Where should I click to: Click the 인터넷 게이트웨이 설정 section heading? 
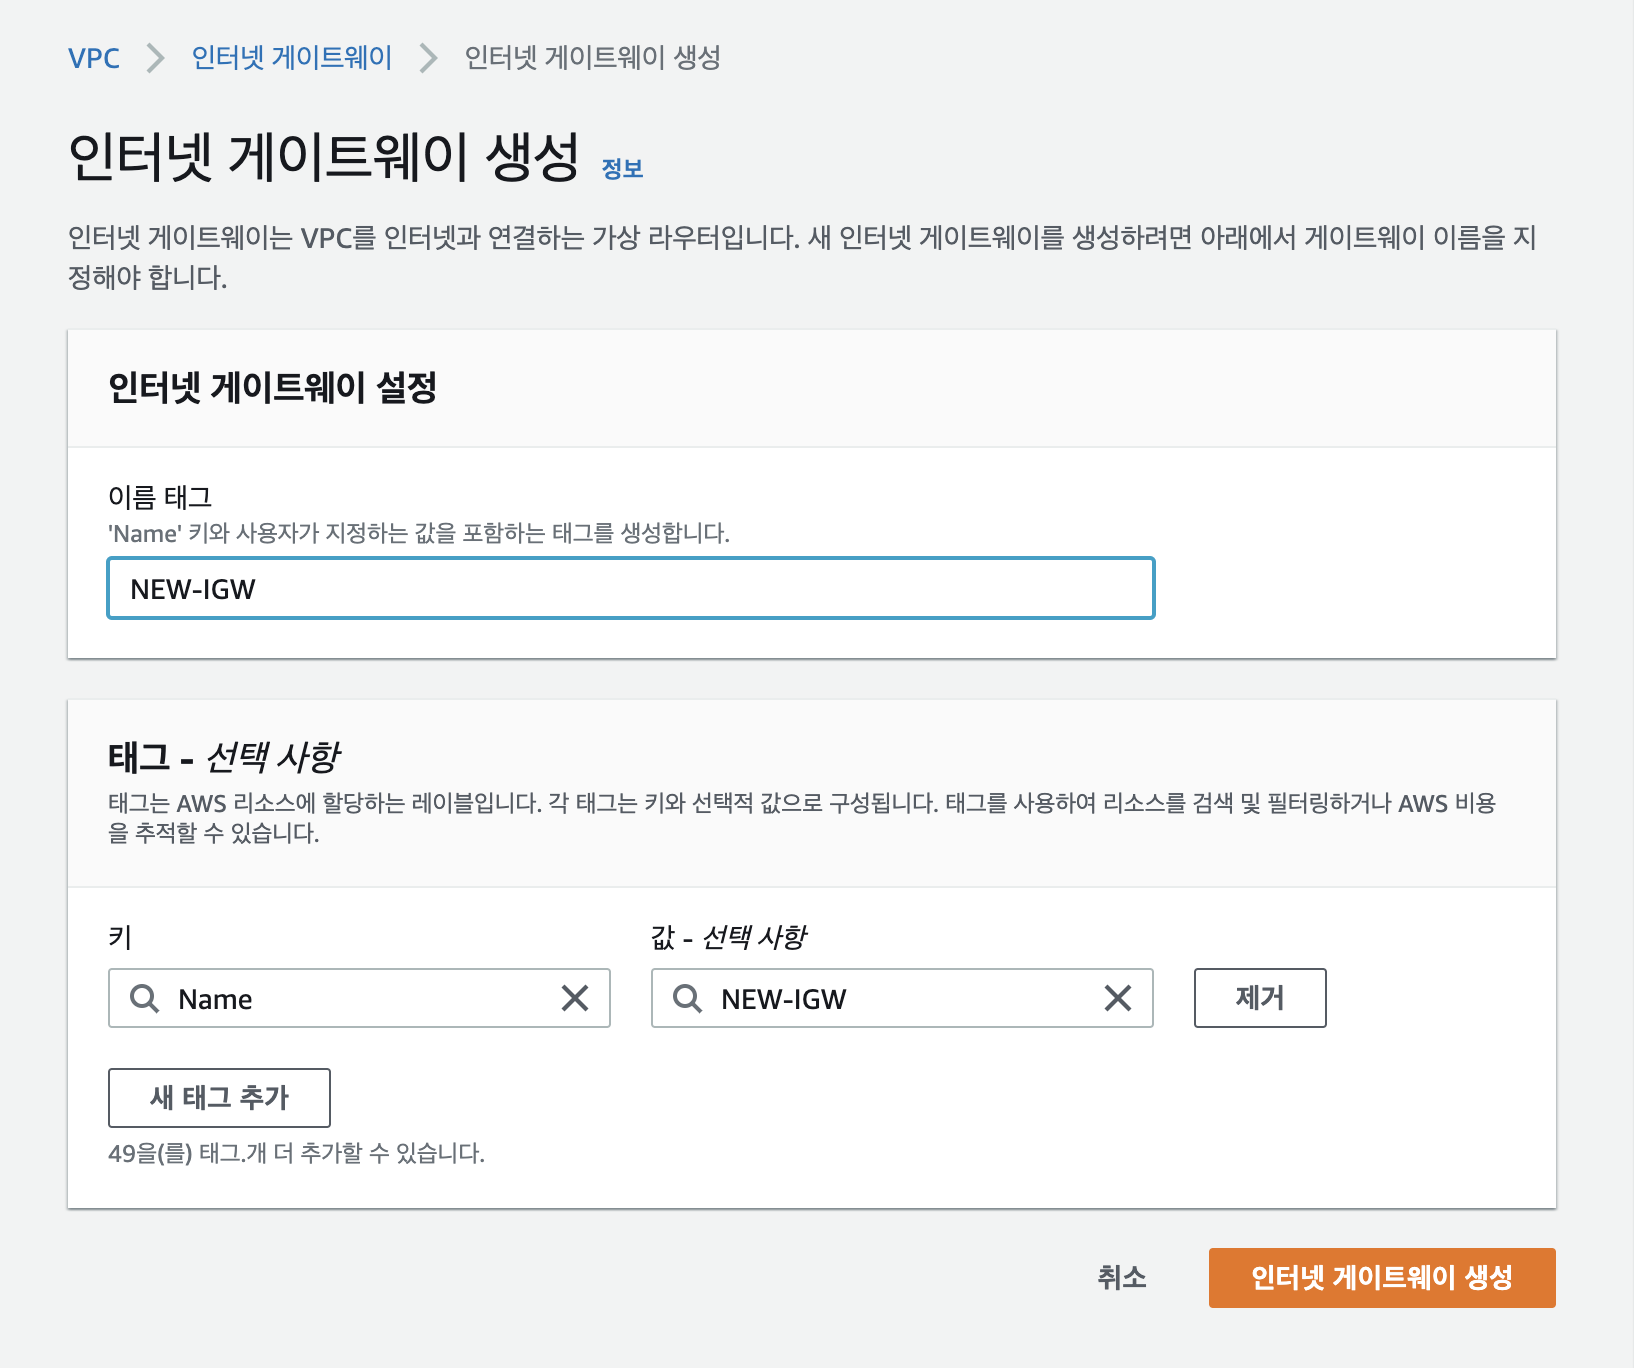(272, 388)
